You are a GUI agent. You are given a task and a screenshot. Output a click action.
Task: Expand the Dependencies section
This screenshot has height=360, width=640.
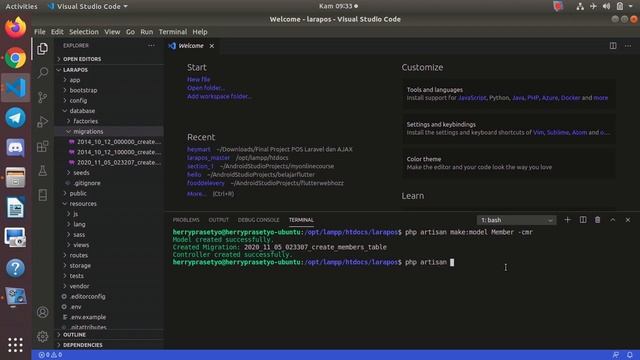point(110,345)
